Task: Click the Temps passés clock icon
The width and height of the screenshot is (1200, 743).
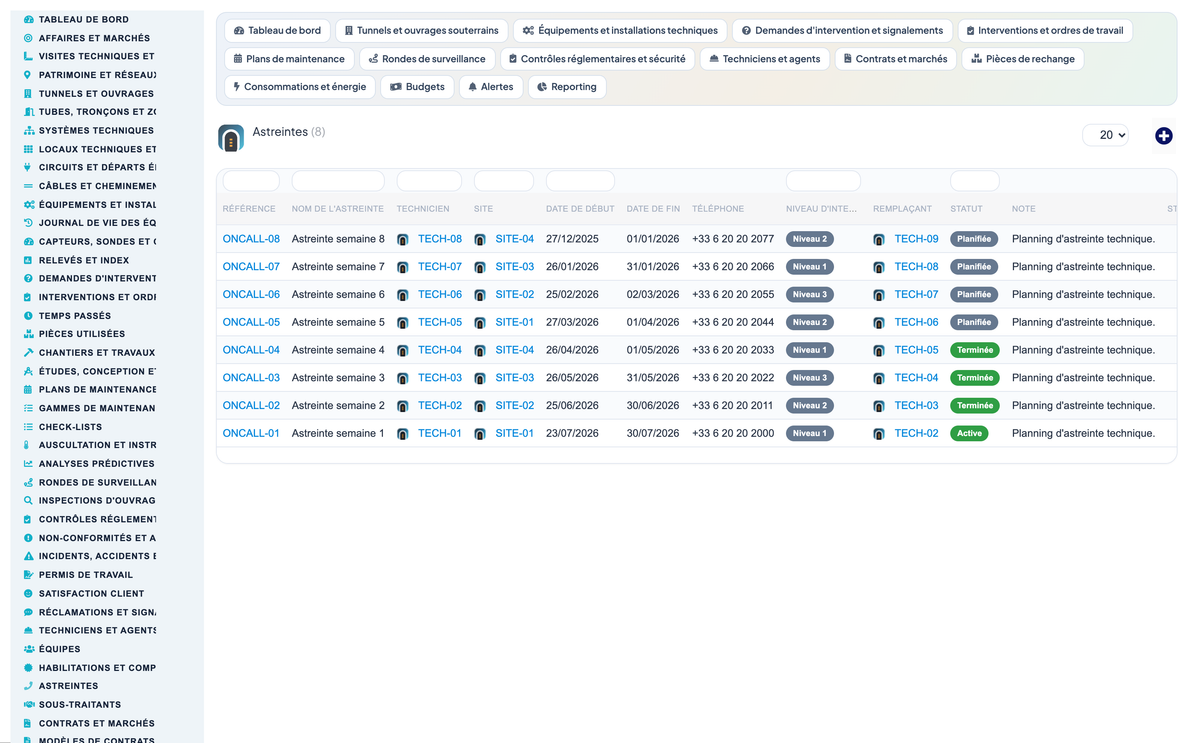Action: [x=28, y=316]
